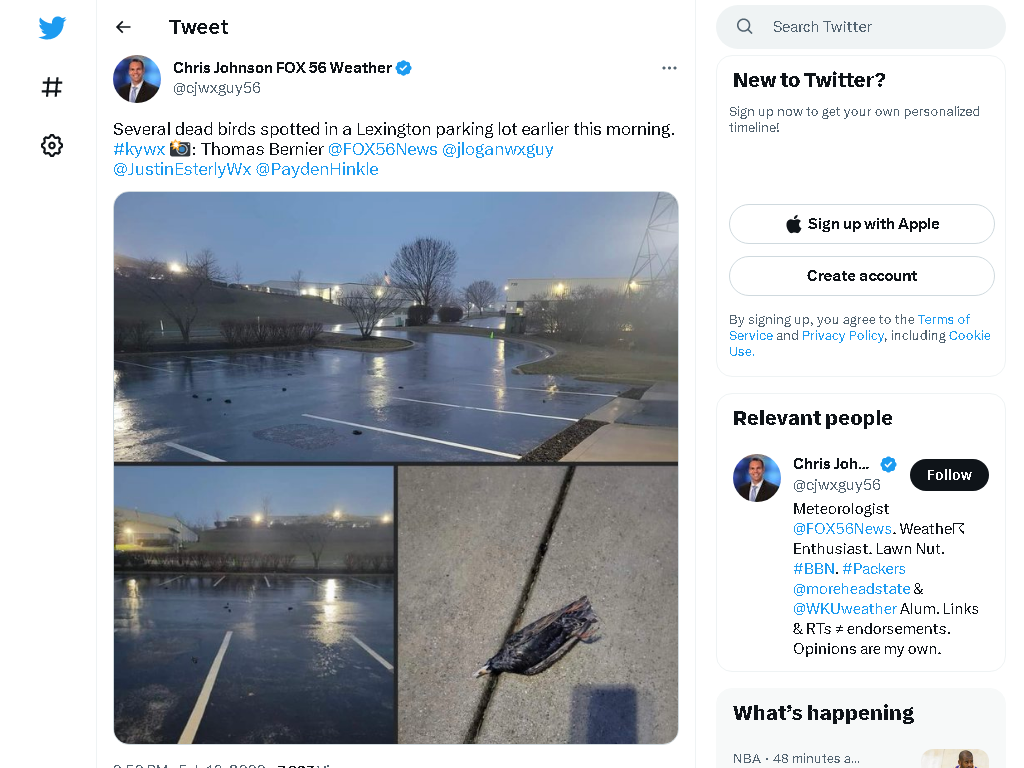Click the Sign up with Apple button
Image resolution: width=1024 pixels, height=768 pixels.
coord(861,224)
